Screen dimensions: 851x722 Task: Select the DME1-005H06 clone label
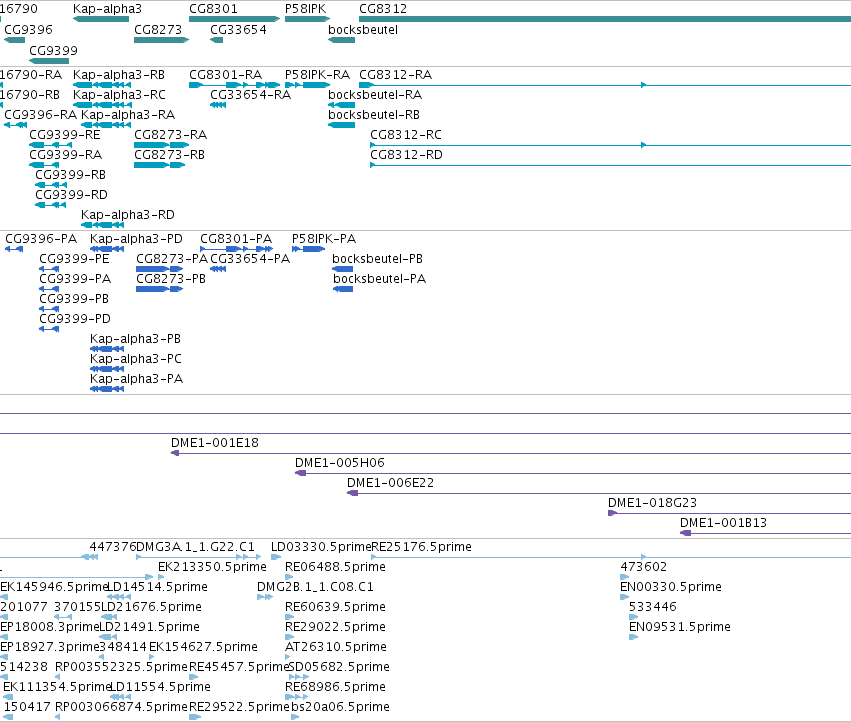tap(340, 463)
